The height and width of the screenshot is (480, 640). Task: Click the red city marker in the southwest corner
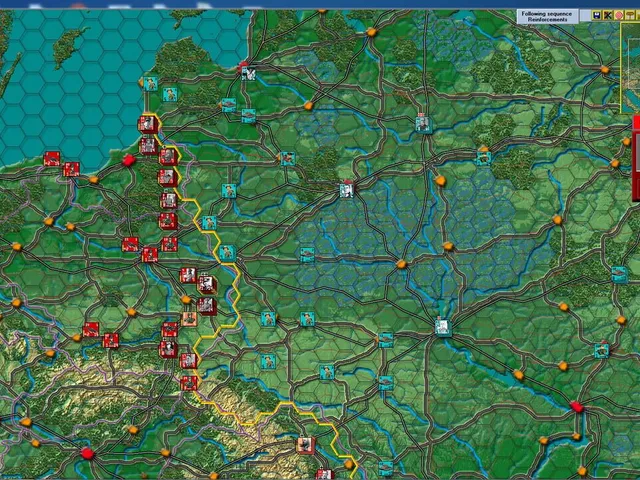pyautogui.click(x=87, y=453)
